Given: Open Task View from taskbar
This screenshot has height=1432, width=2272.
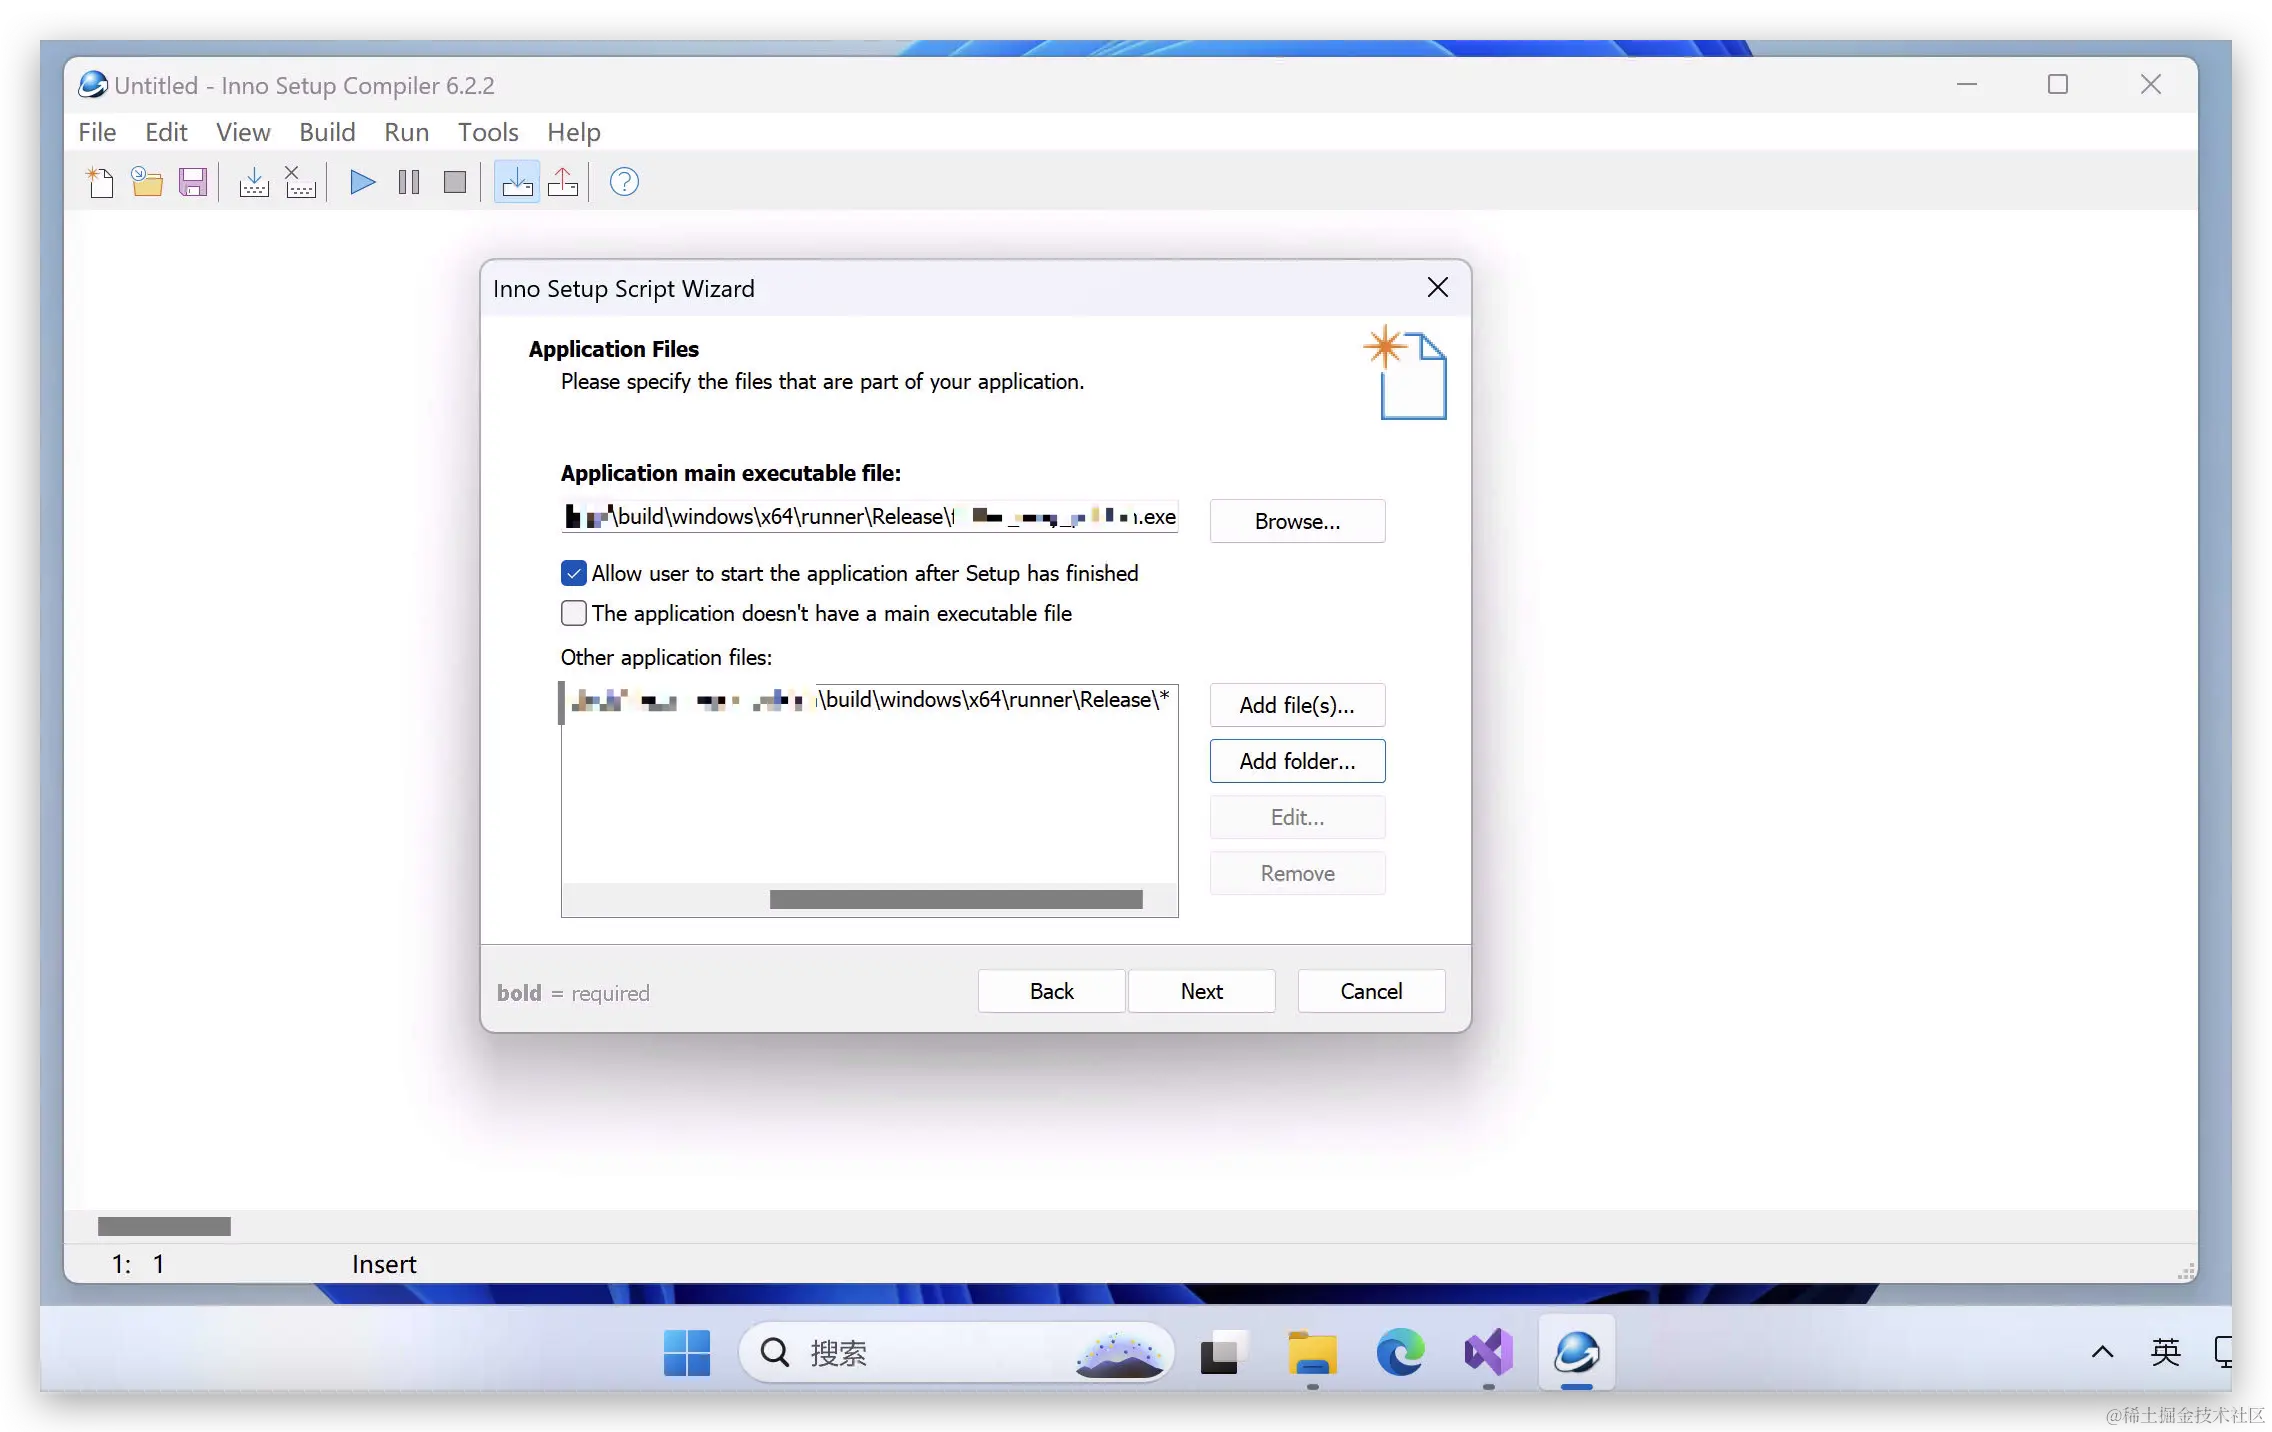Looking at the screenshot, I should [1224, 1353].
